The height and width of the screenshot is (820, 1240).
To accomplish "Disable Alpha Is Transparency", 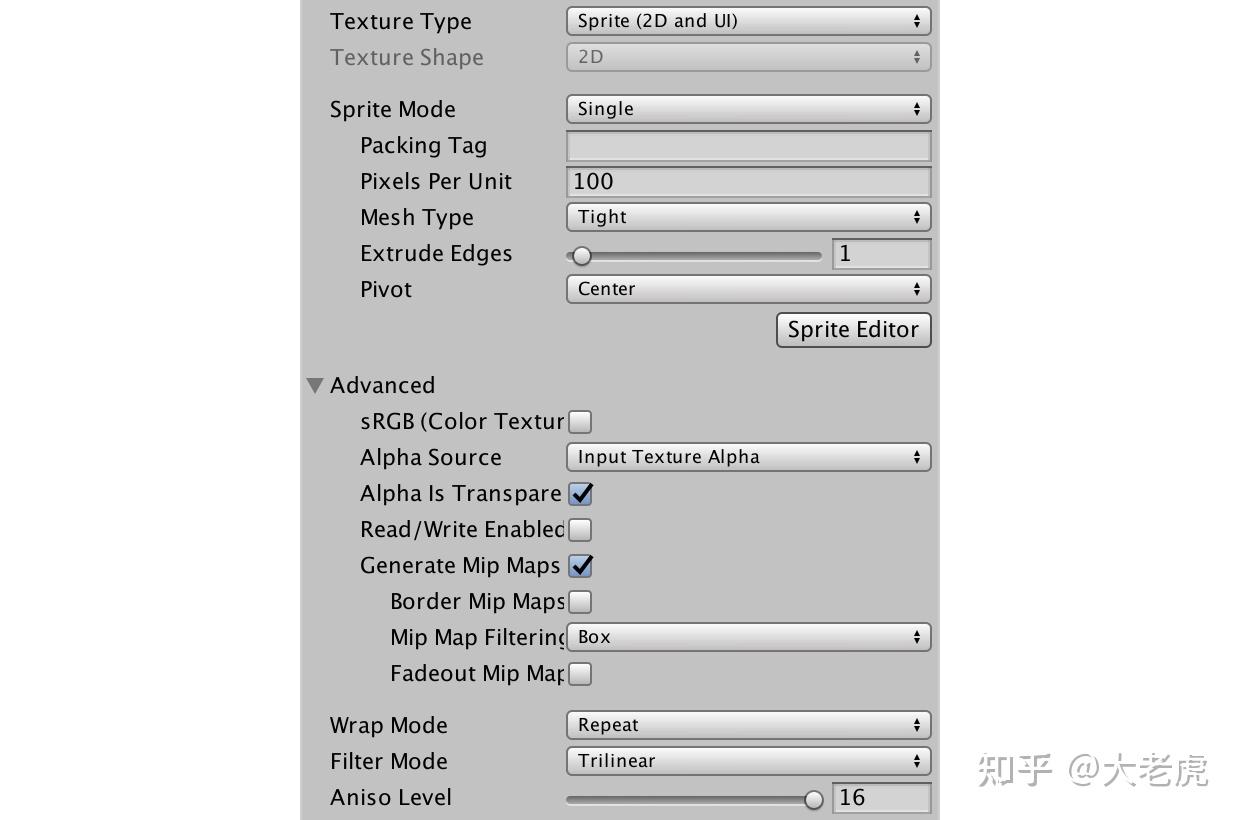I will click(x=580, y=493).
